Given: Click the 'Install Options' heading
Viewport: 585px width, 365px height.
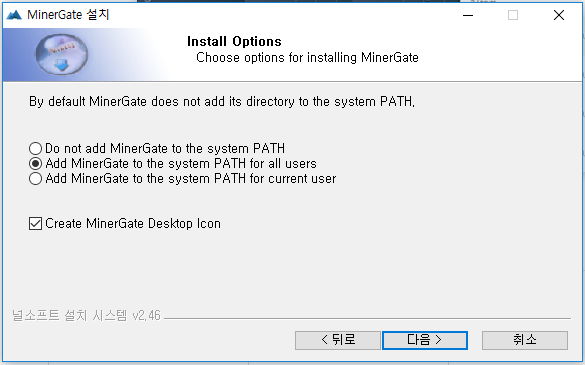Looking at the screenshot, I should coord(234,41).
